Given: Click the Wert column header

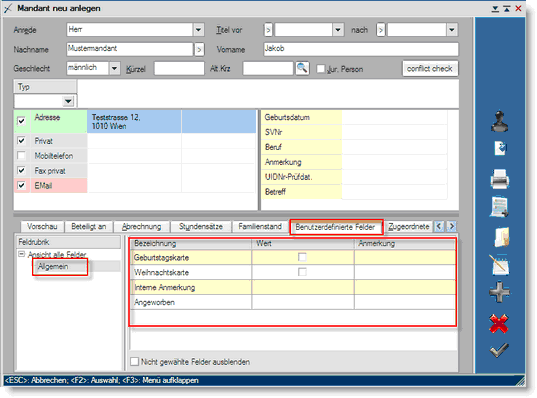Looking at the screenshot, I should point(303,244).
